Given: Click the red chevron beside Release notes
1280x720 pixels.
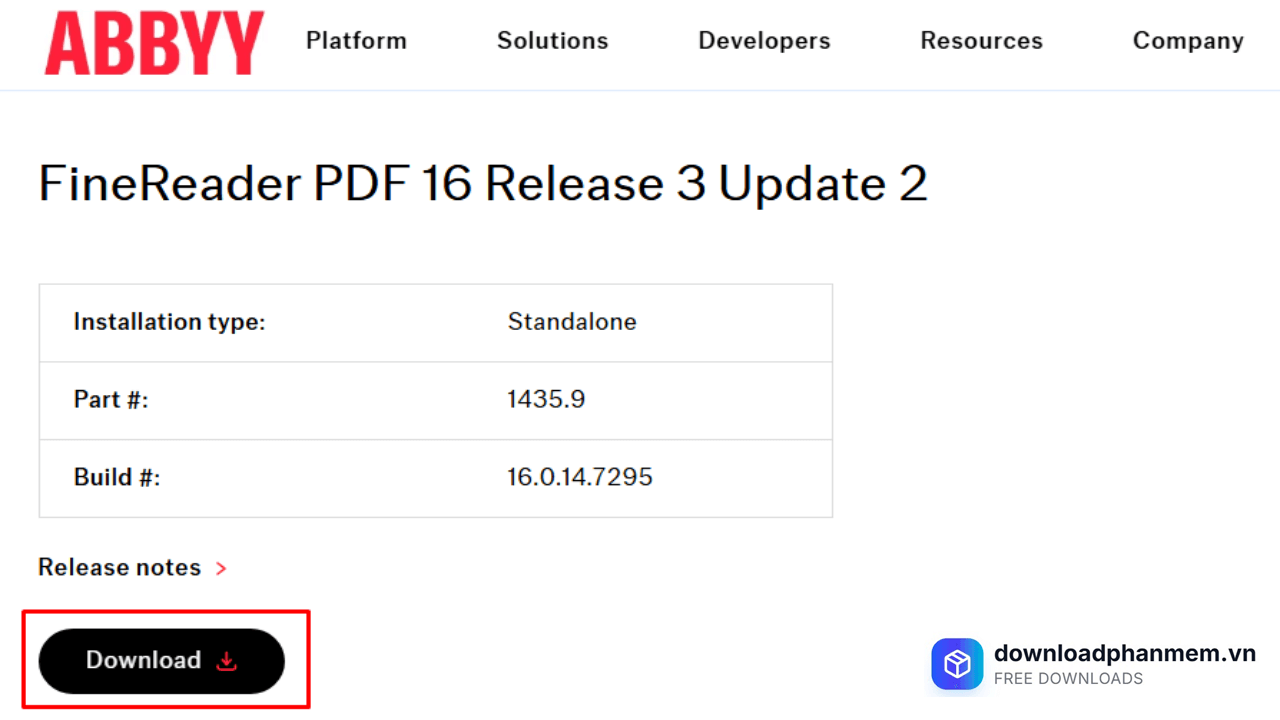Looking at the screenshot, I should pyautogui.click(x=221, y=568).
